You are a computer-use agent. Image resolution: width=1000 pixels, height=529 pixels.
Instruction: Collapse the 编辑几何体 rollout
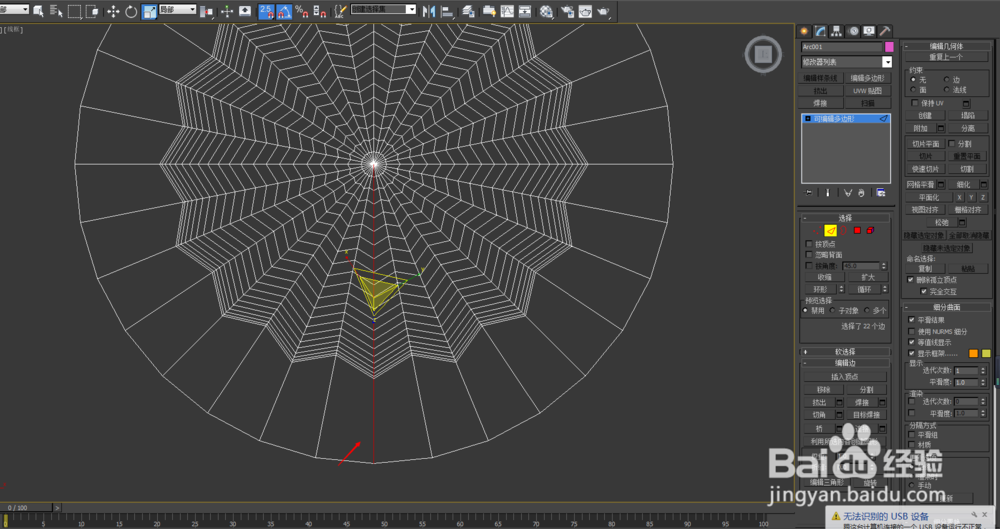coord(946,46)
